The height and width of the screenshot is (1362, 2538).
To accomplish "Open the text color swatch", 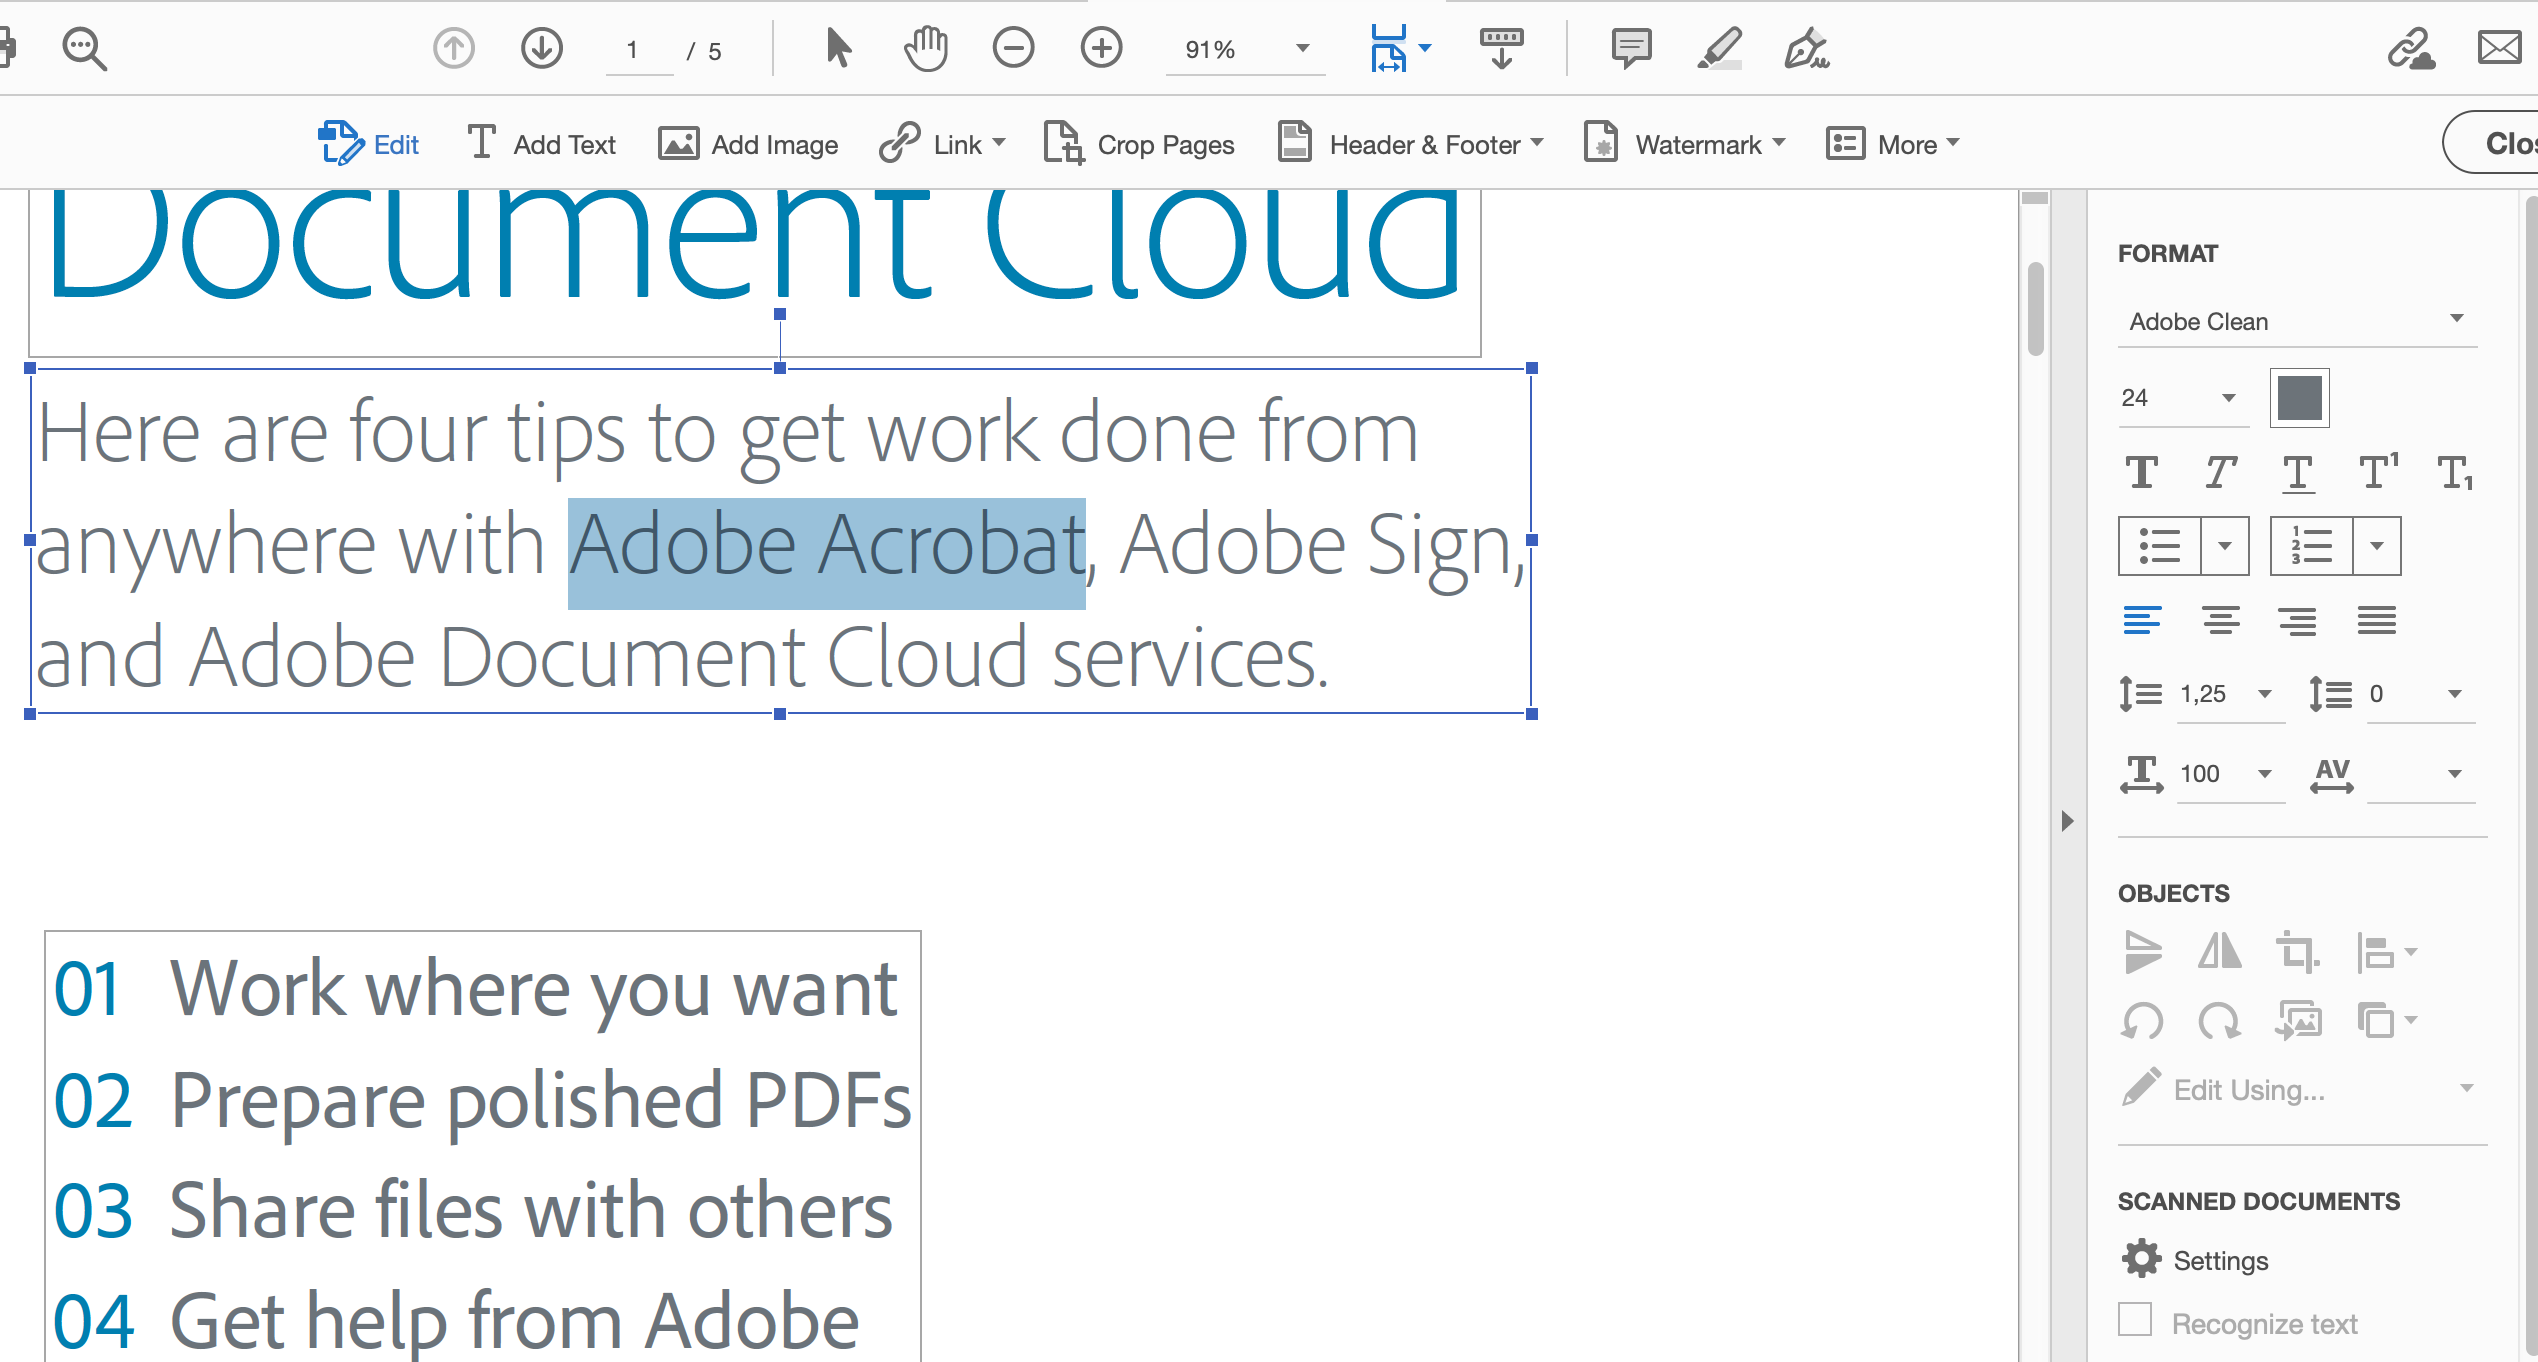I will [2299, 398].
